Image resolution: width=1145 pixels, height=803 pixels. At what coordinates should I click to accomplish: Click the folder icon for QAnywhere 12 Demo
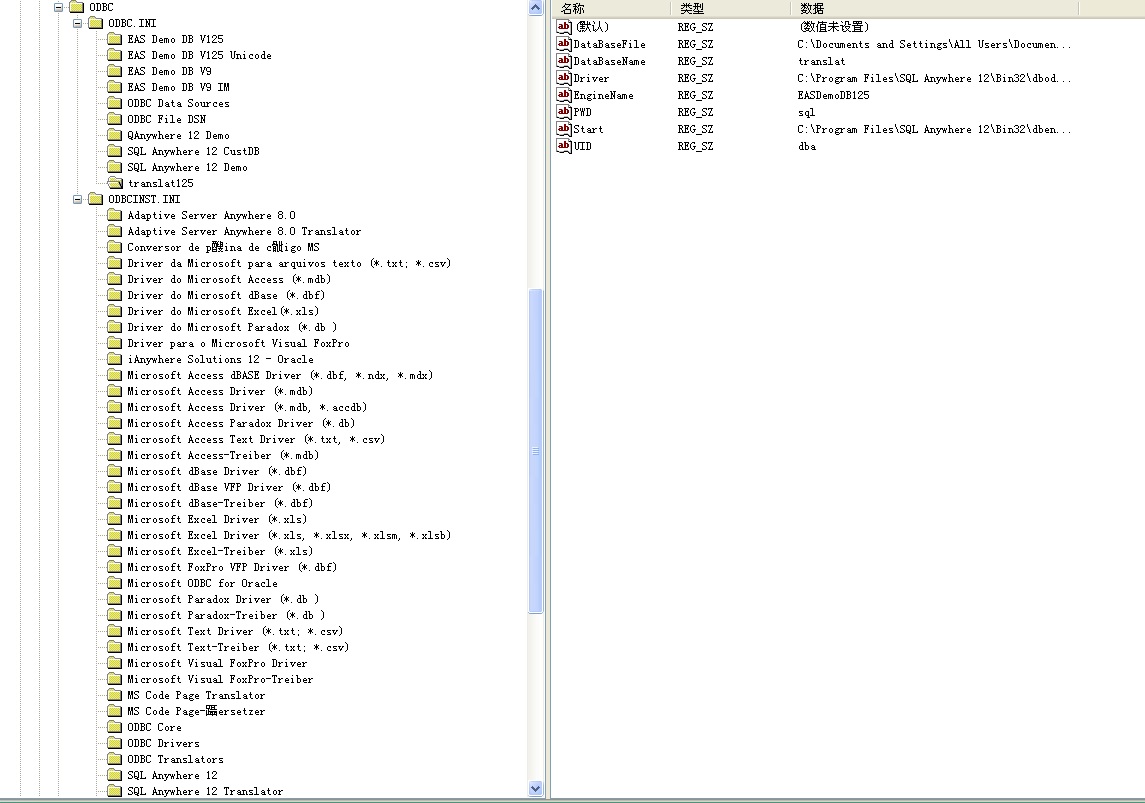pos(115,135)
